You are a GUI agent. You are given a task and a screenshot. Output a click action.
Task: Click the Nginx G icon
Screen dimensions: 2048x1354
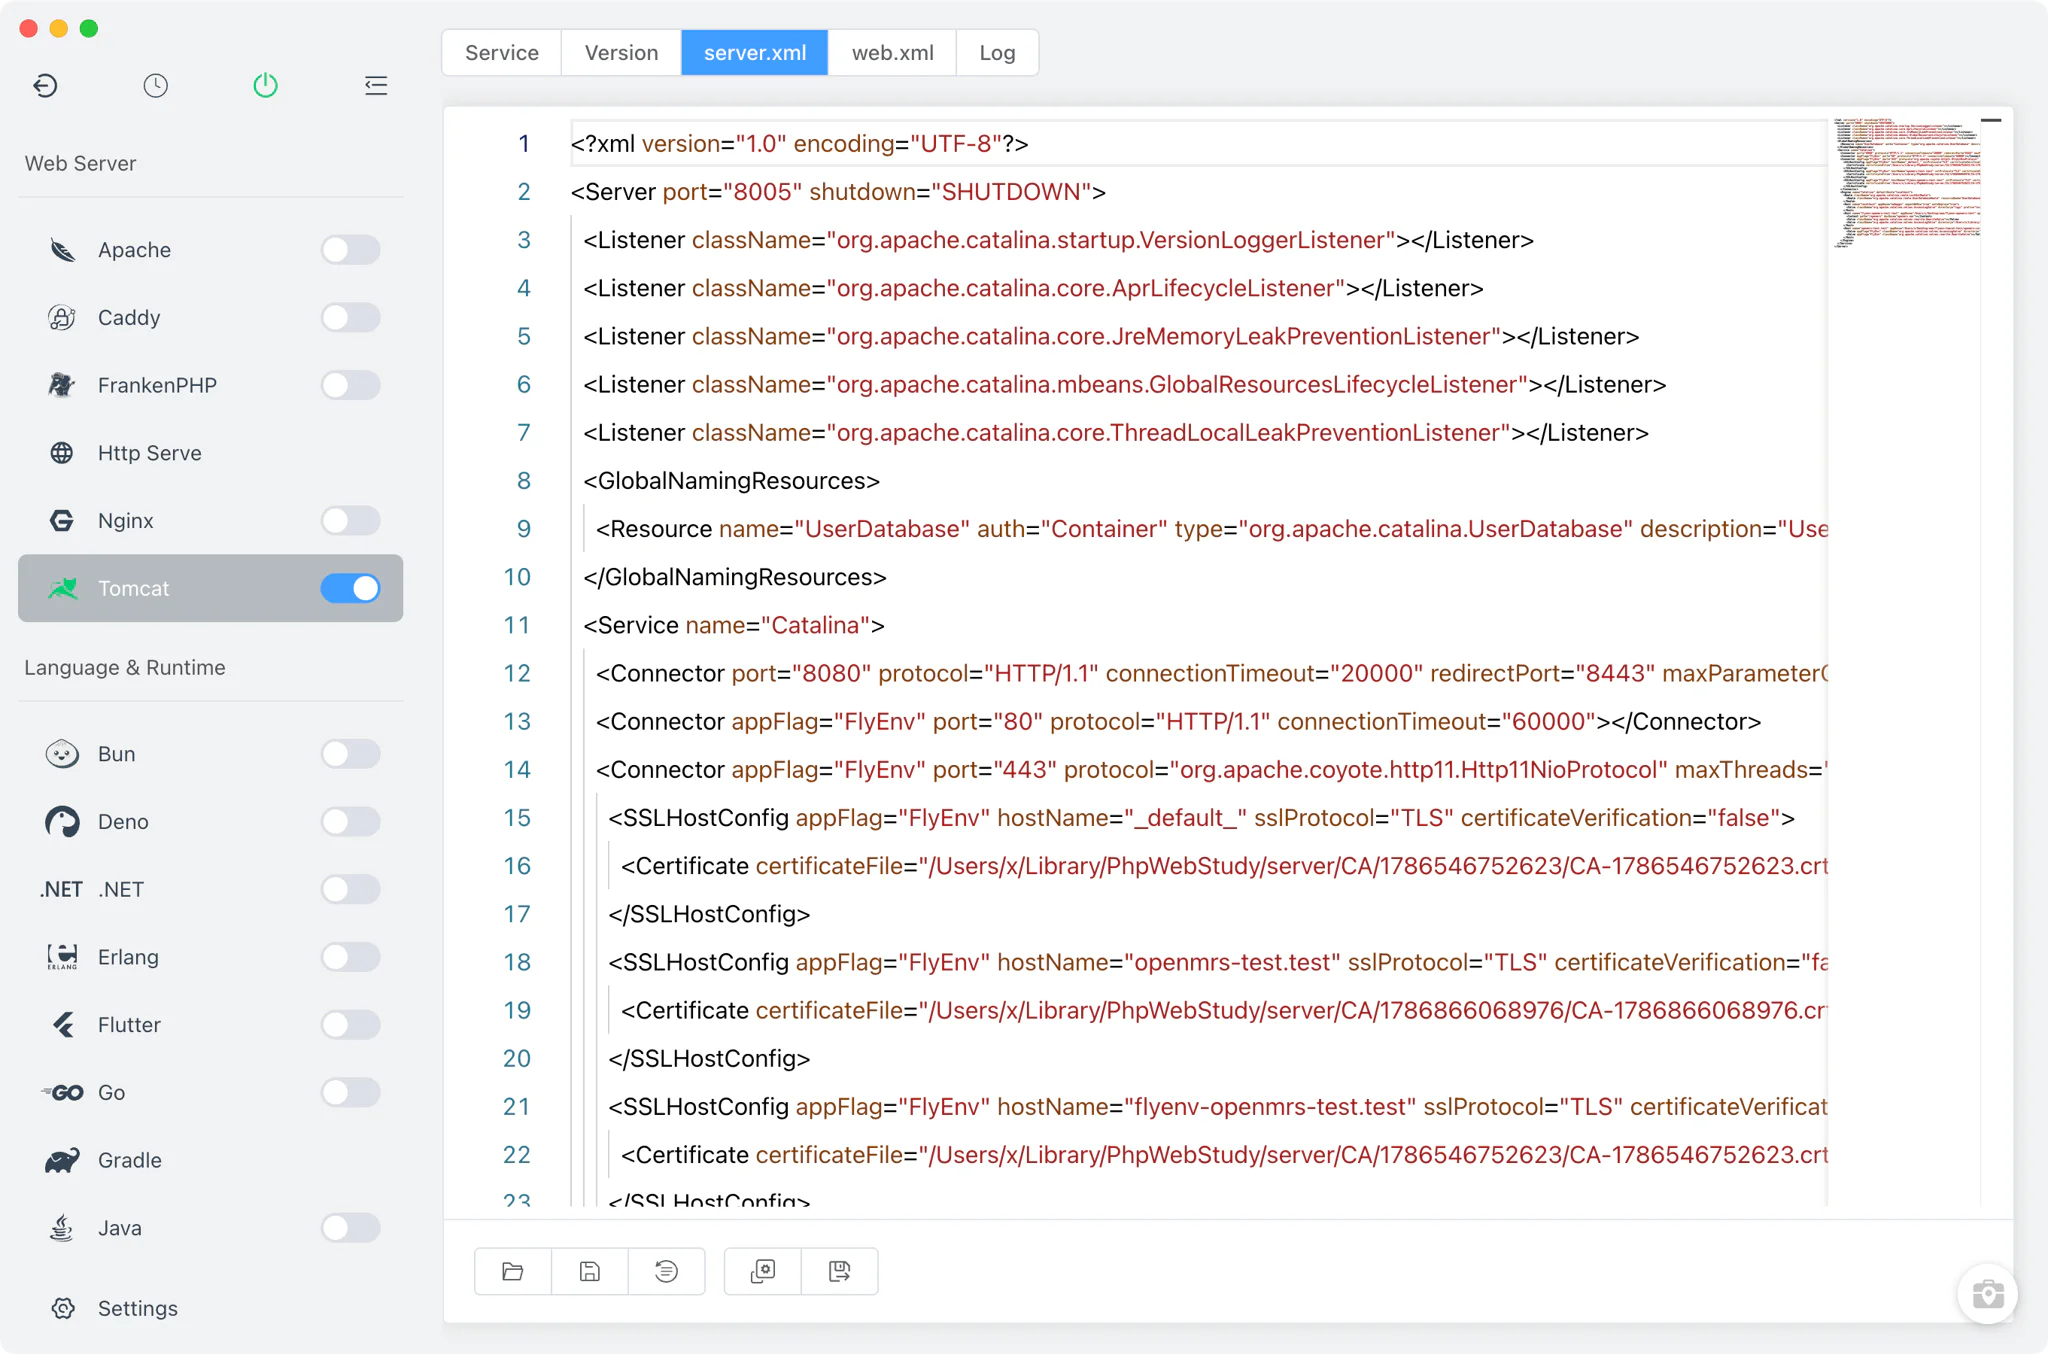(x=62, y=521)
